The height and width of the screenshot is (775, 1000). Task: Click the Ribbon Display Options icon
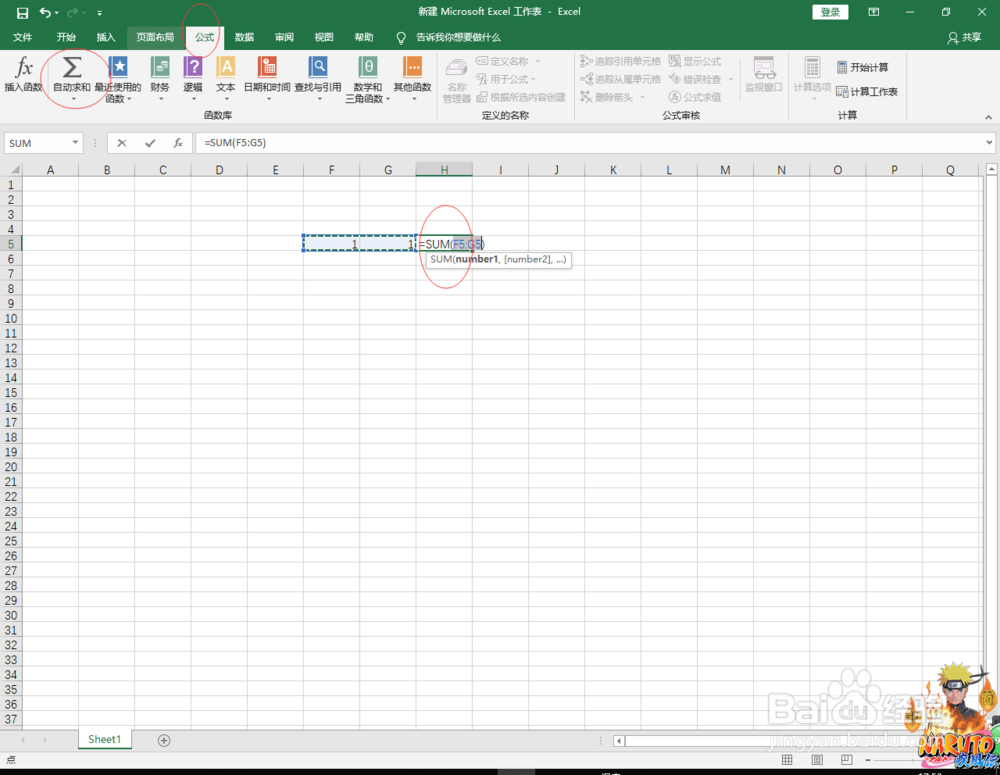(874, 11)
